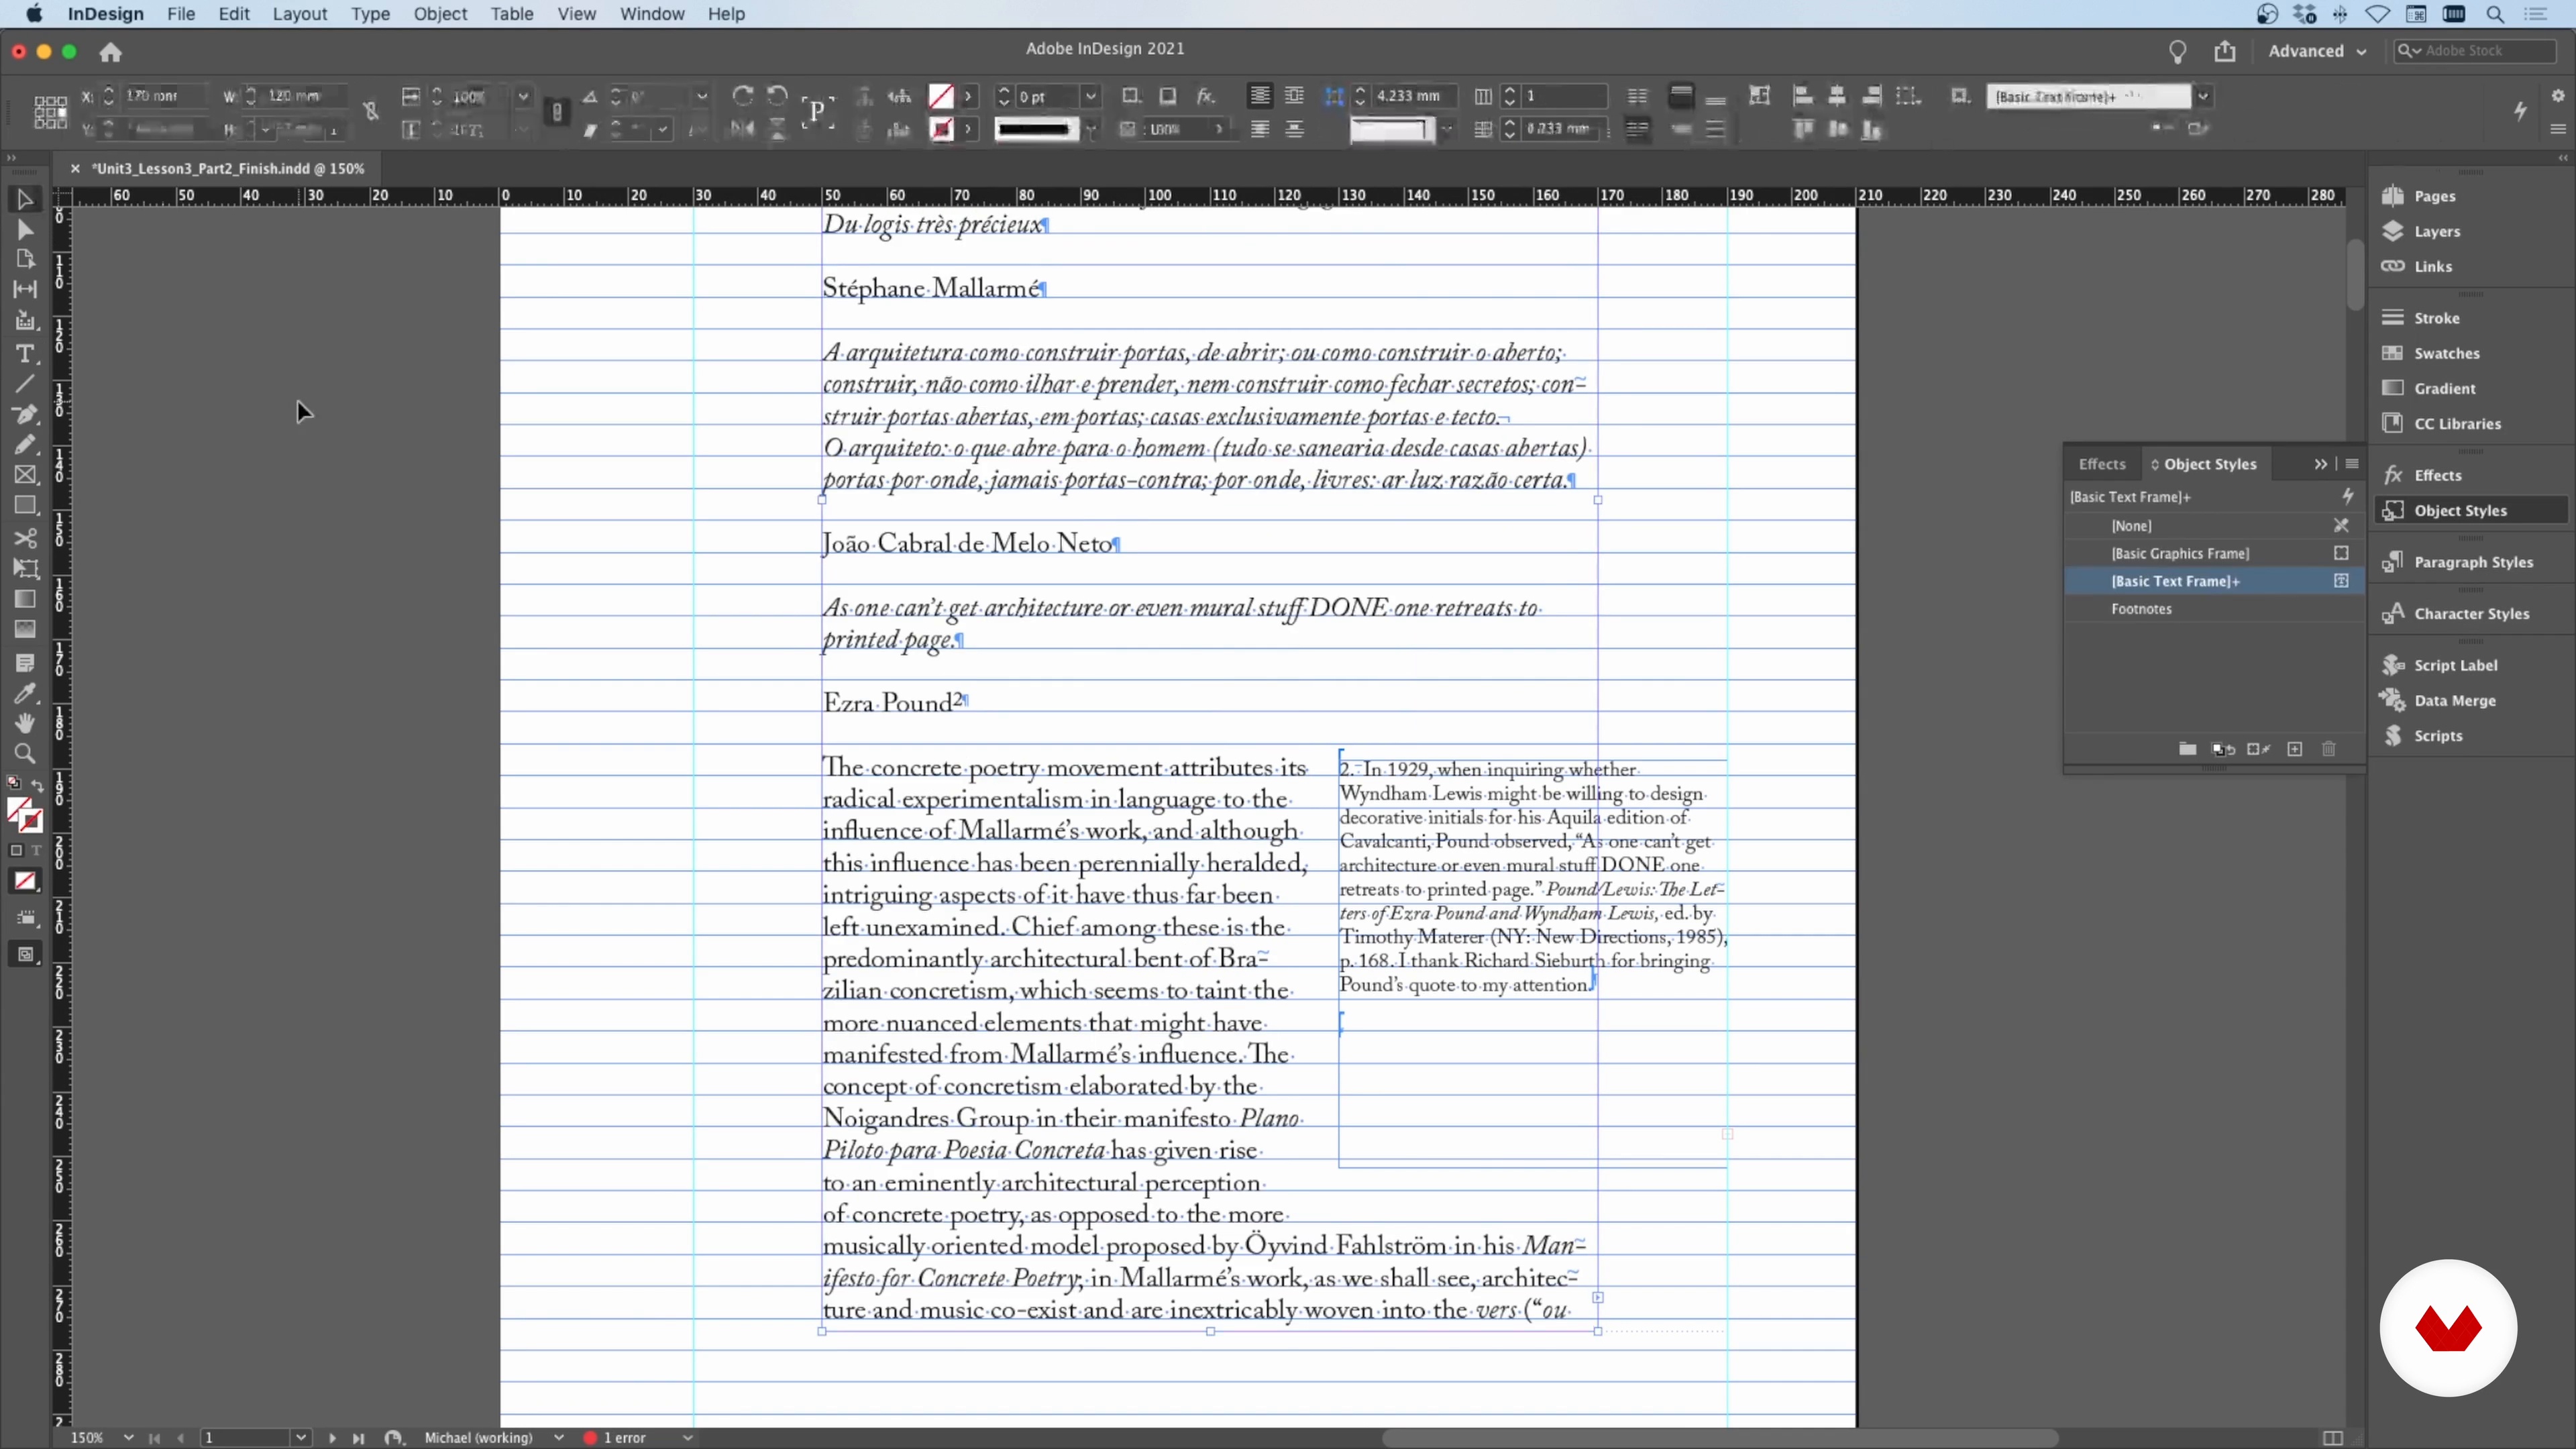Select the Type tool
Image resolution: width=2576 pixels, height=1449 pixels.
point(25,354)
